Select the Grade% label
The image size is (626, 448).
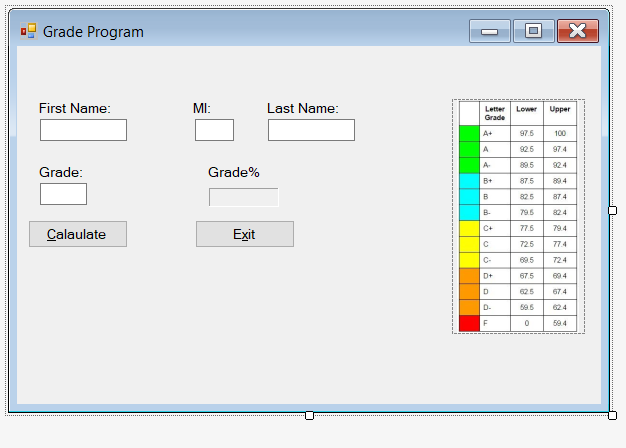(x=234, y=172)
